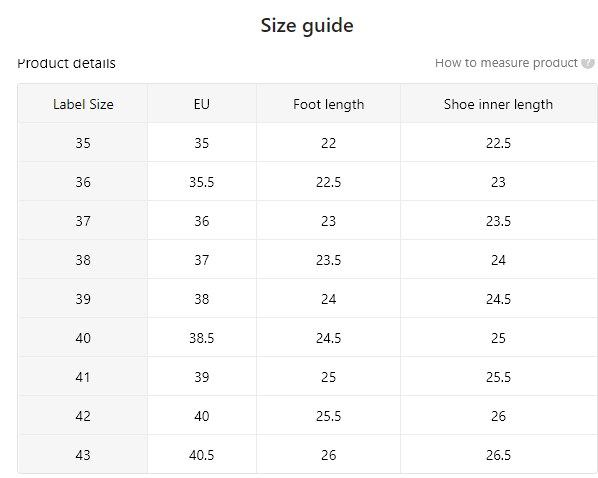
Task: Select the Product details heading
Action: (x=66, y=63)
